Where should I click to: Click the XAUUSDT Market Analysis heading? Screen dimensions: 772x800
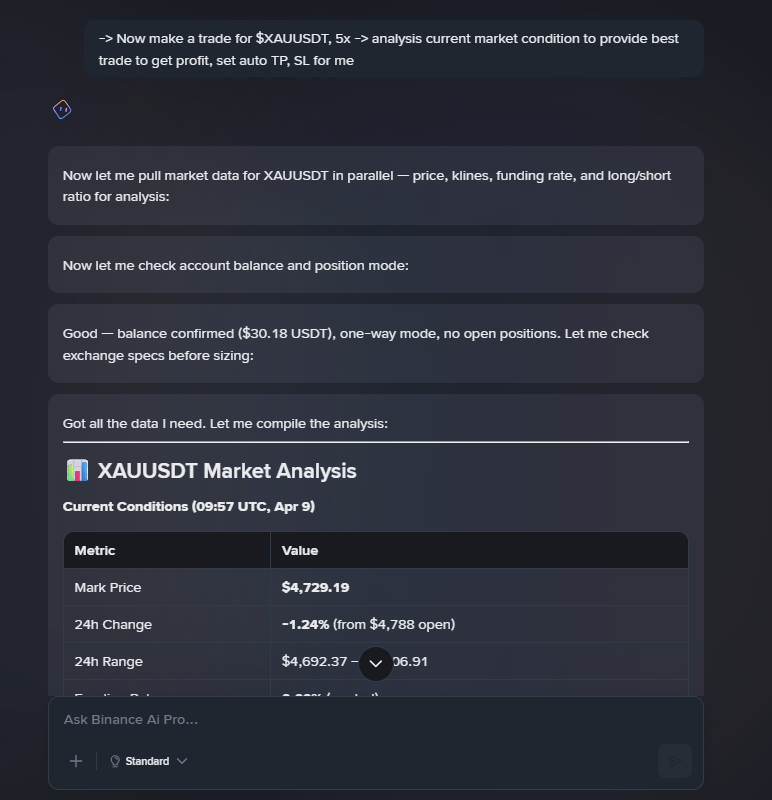[x=226, y=471]
